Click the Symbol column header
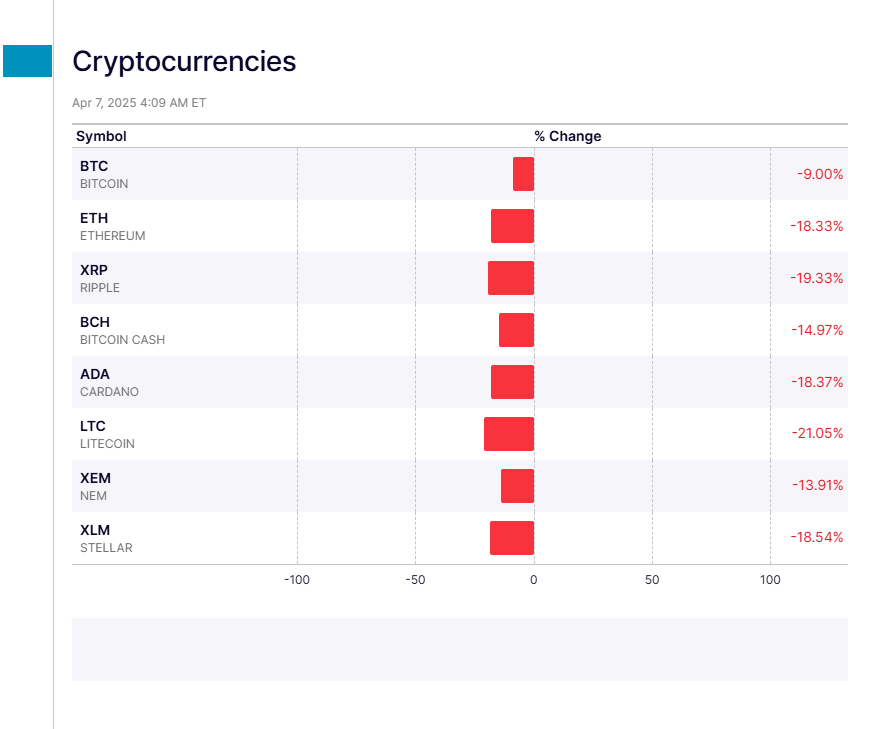The width and height of the screenshot is (895, 729). tap(101, 136)
